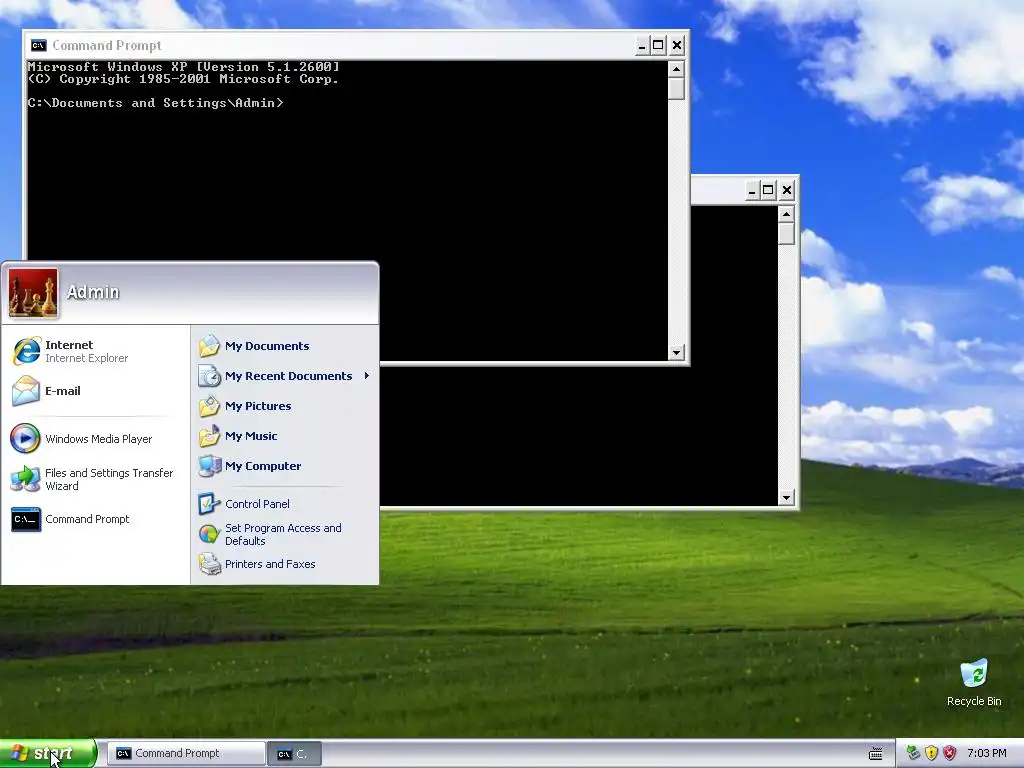
Task: Click scrollbar thumb in back Command Prompt window
Action: coord(786,234)
